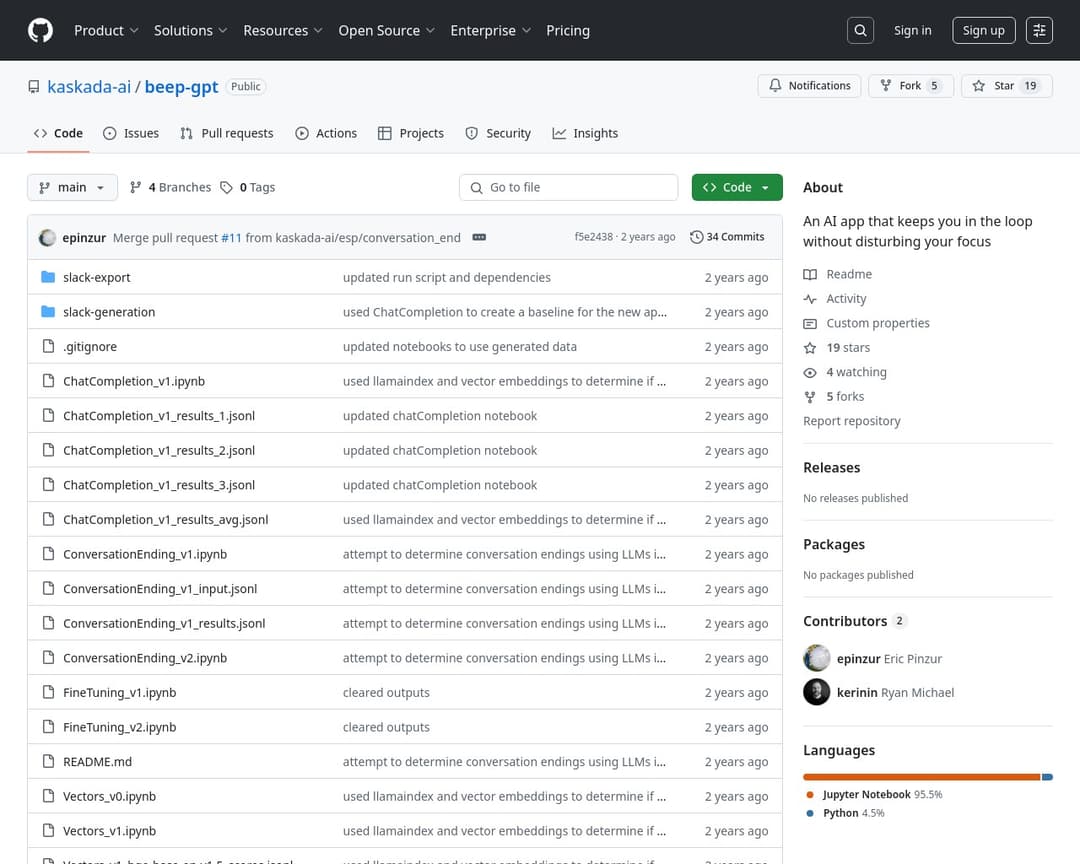Switch to the Insights tab
The height and width of the screenshot is (864, 1080).
pos(585,134)
